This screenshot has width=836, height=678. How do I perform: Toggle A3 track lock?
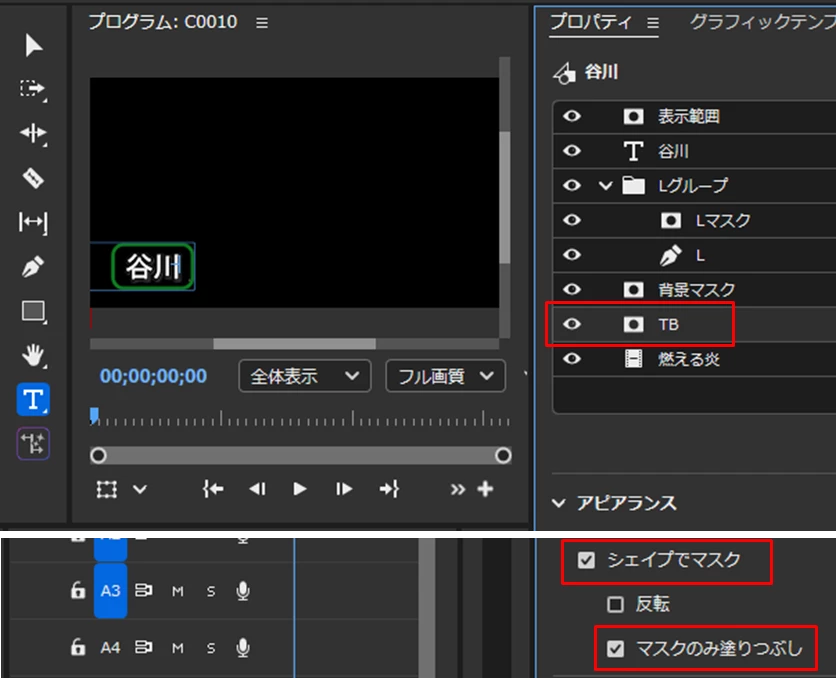(78, 590)
